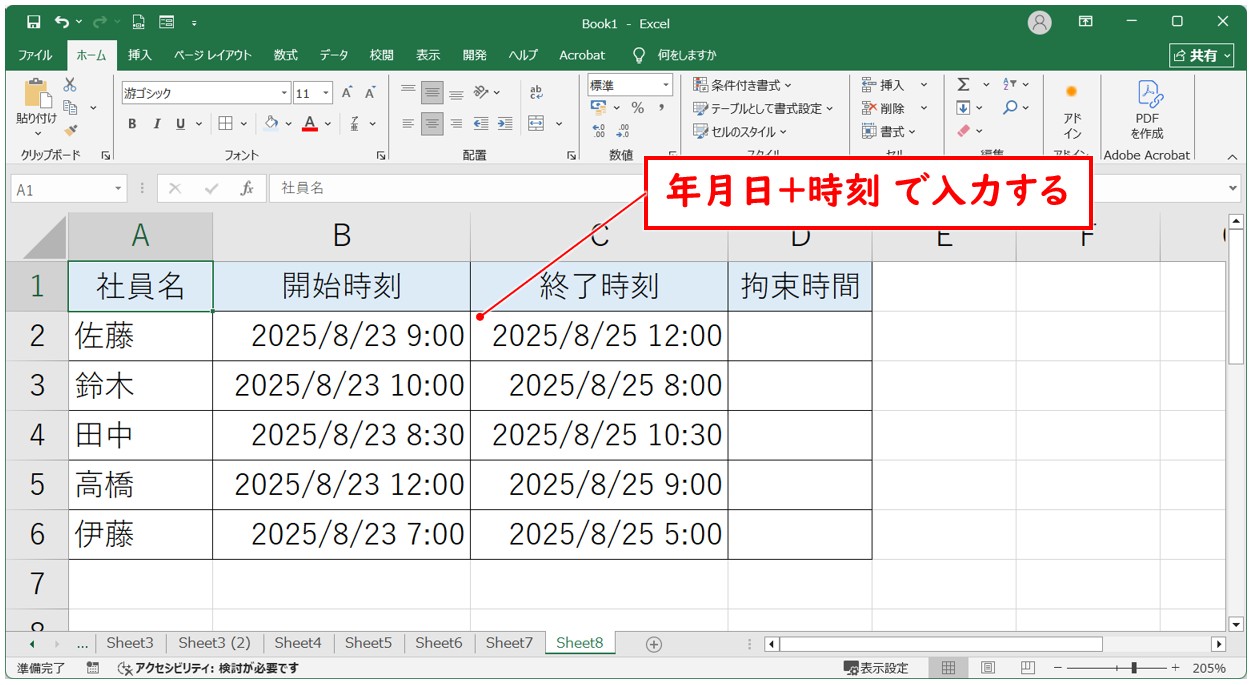Undo the last action
Image resolution: width=1252 pixels, height=685 pixels.
[x=62, y=22]
